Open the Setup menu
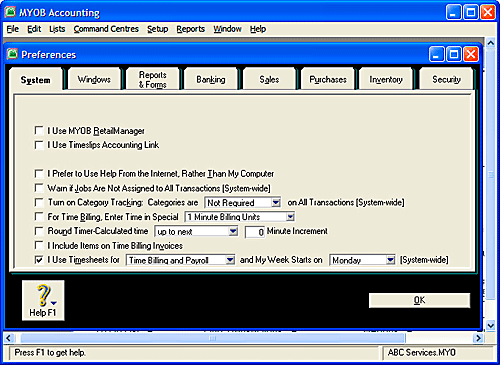Image resolution: width=500 pixels, height=365 pixels. [158, 29]
